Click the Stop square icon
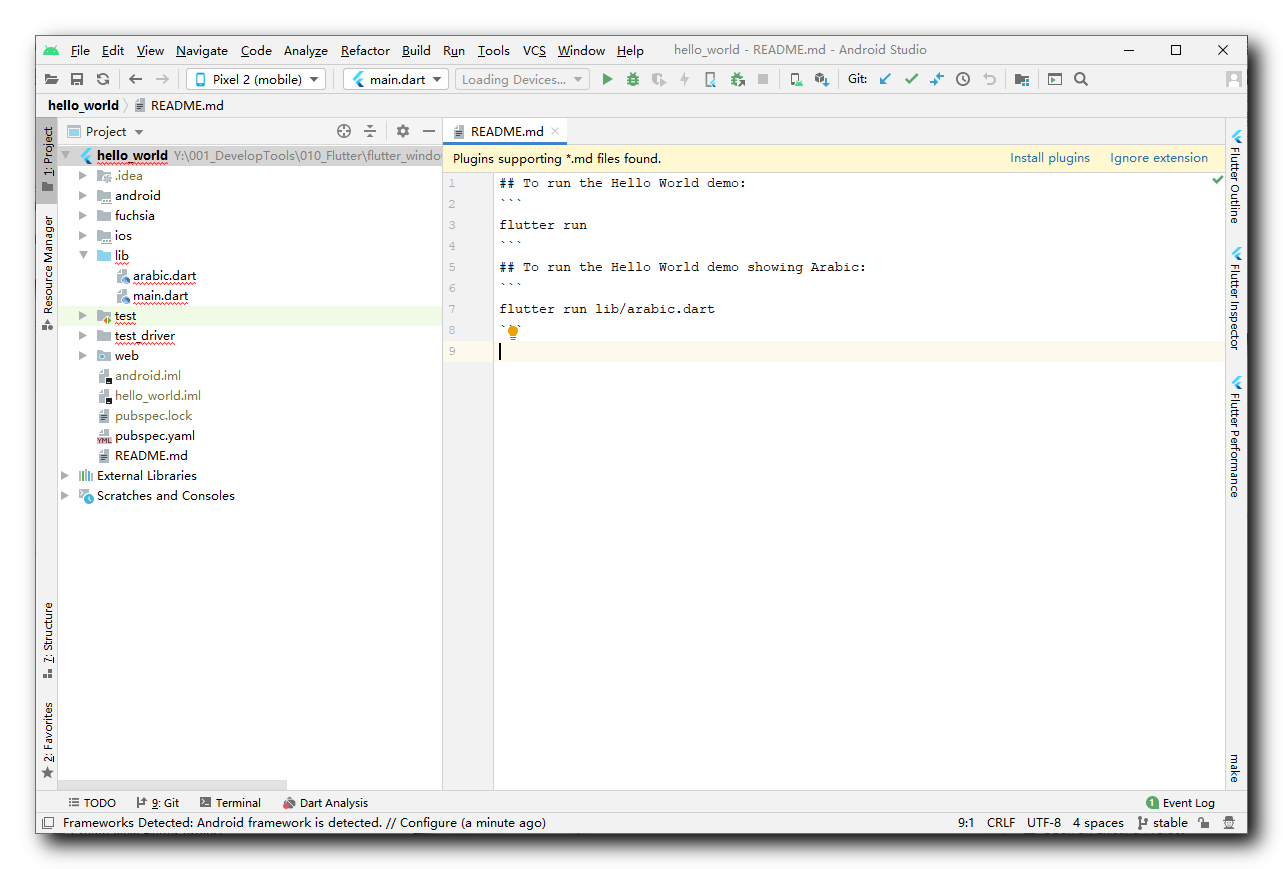This screenshot has height=869, width=1283. pos(763,79)
